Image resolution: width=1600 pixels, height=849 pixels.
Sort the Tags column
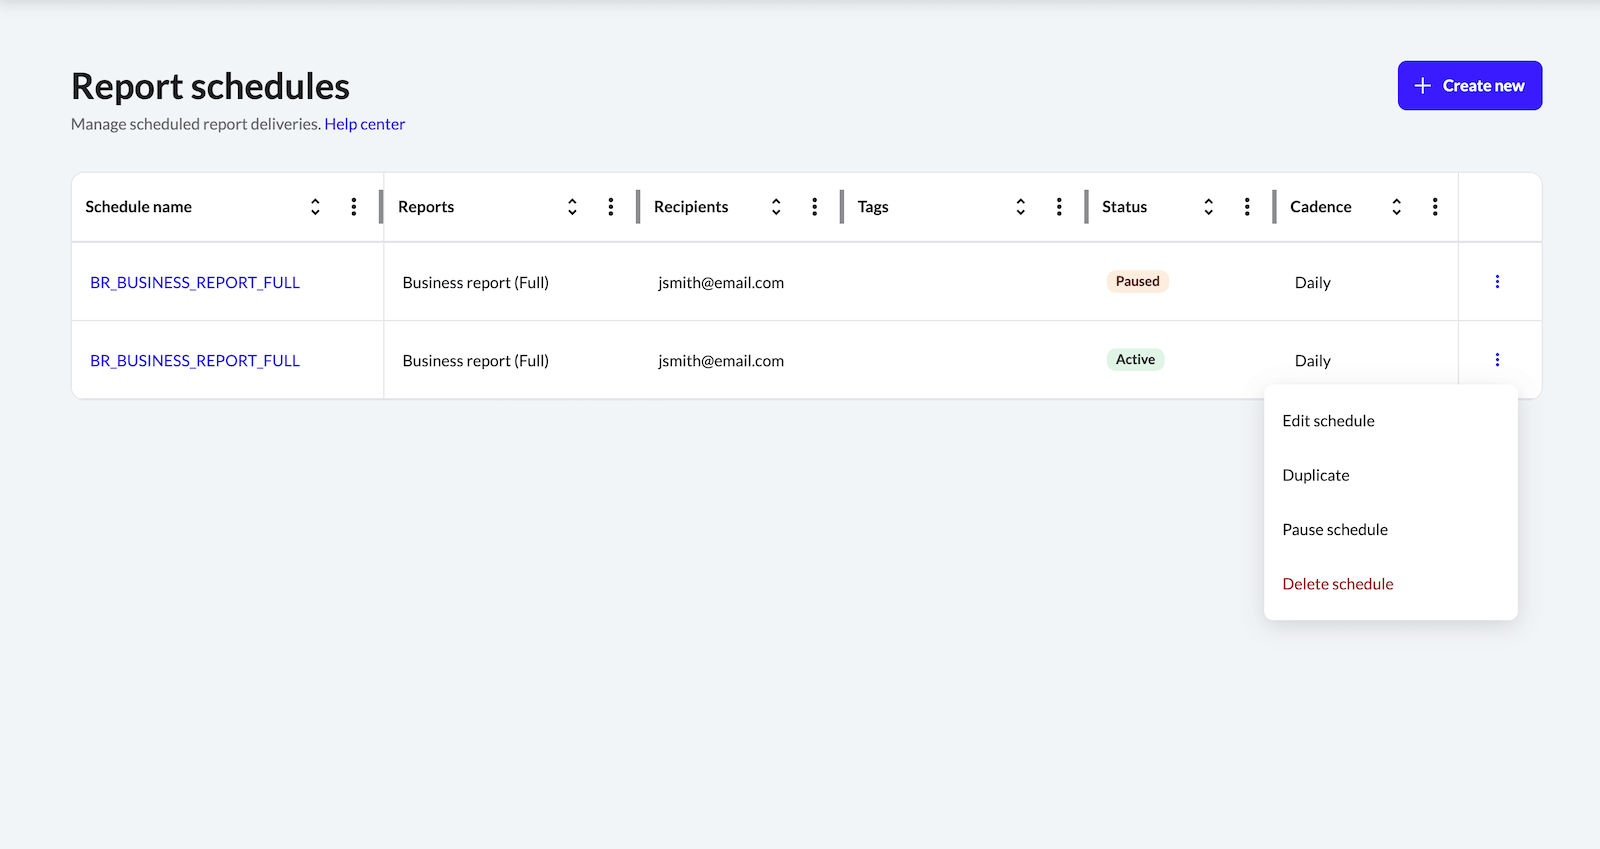pos(1020,207)
